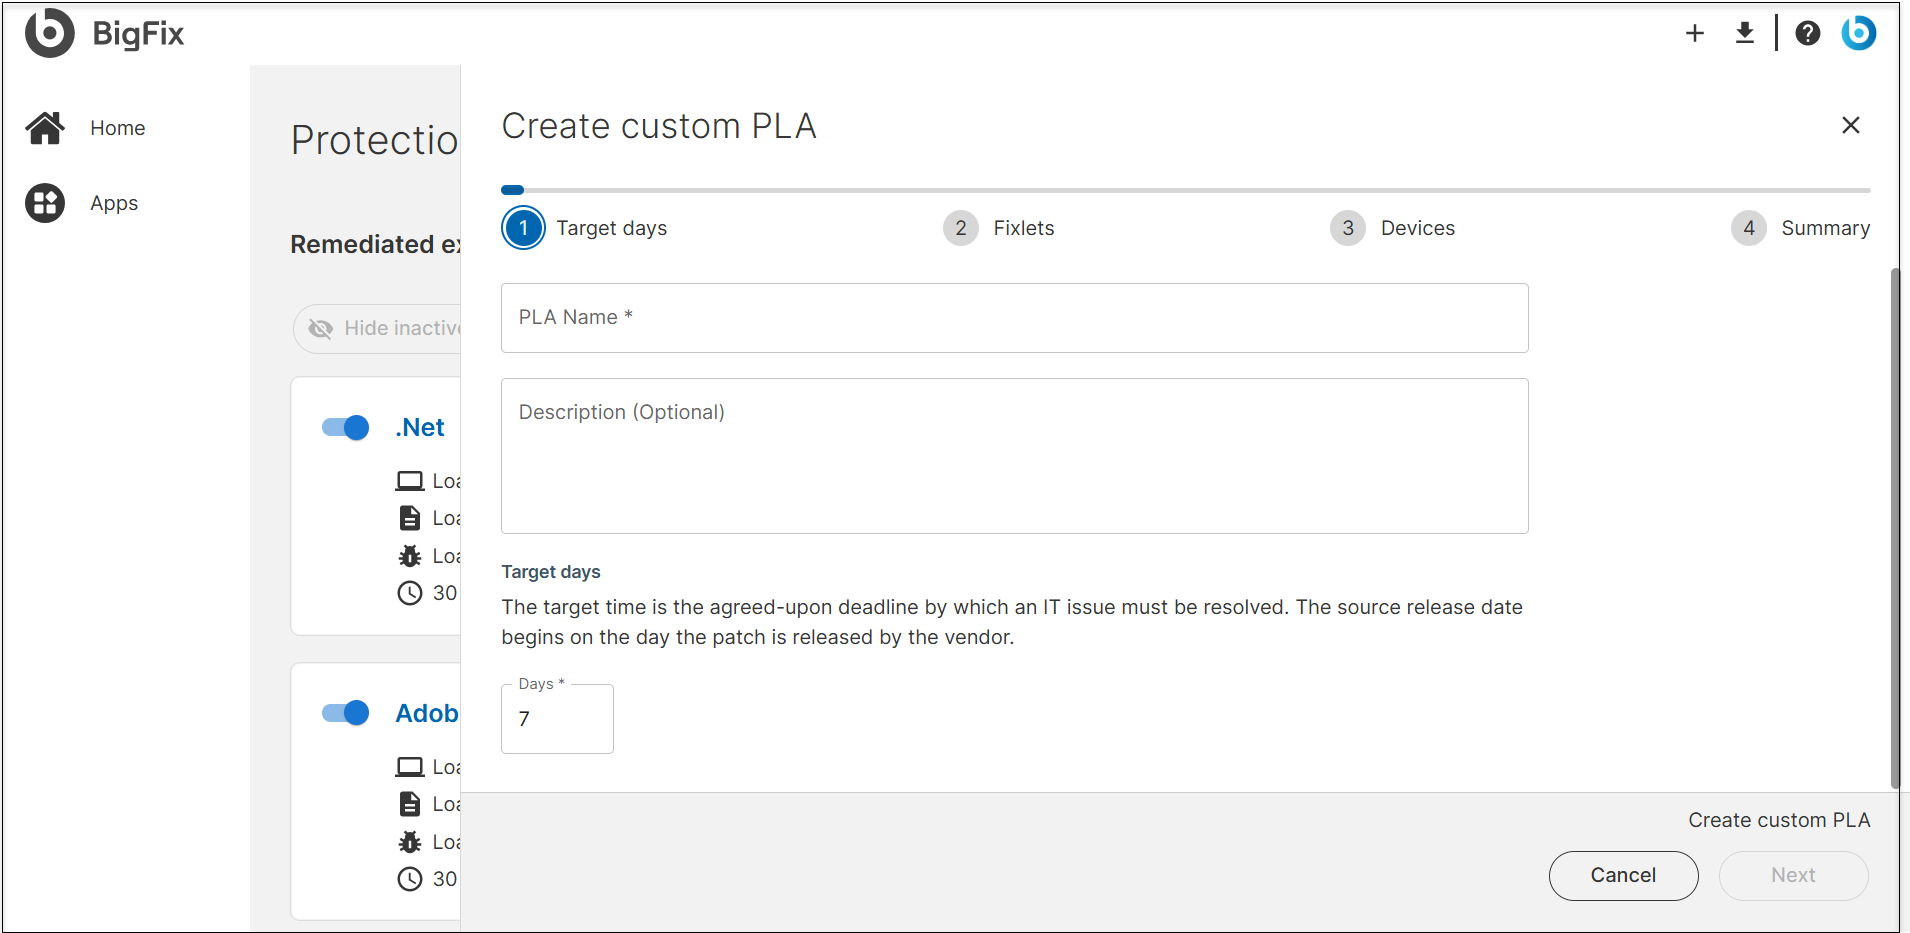The height and width of the screenshot is (933, 1910).
Task: Click the plus icon in top bar
Action: (x=1695, y=33)
